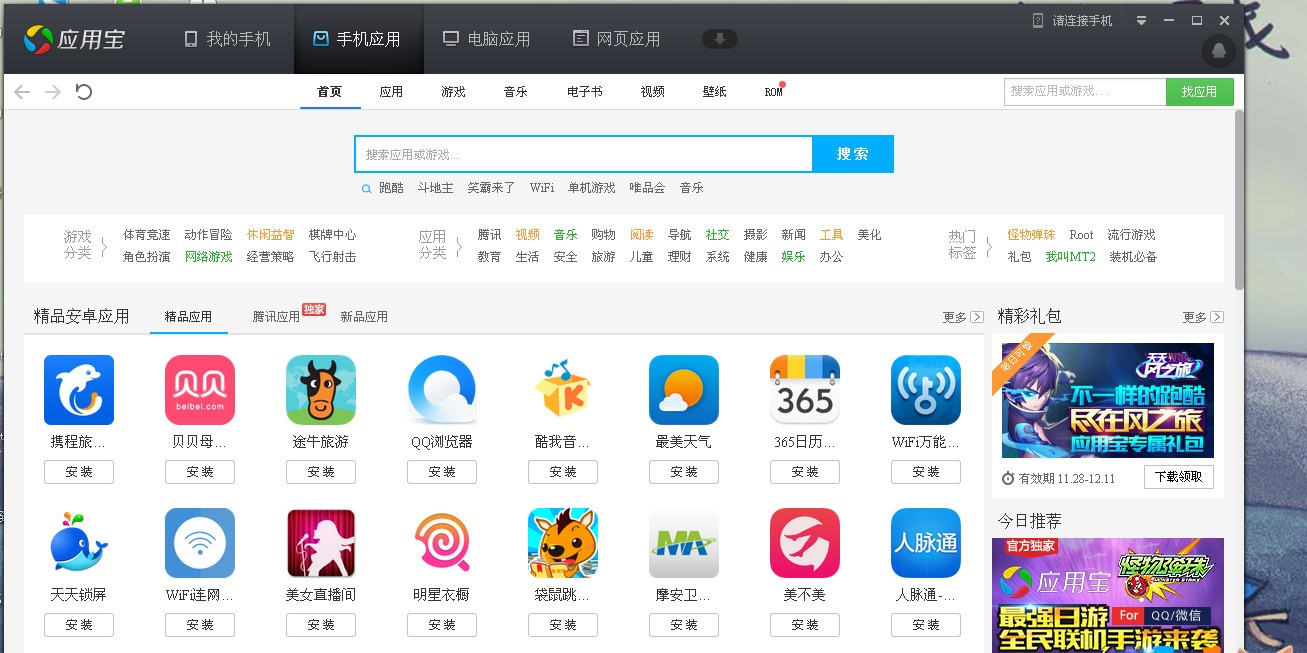Open the 我叫MT2 hot tag
This screenshot has height=653, width=1307.
1070,257
